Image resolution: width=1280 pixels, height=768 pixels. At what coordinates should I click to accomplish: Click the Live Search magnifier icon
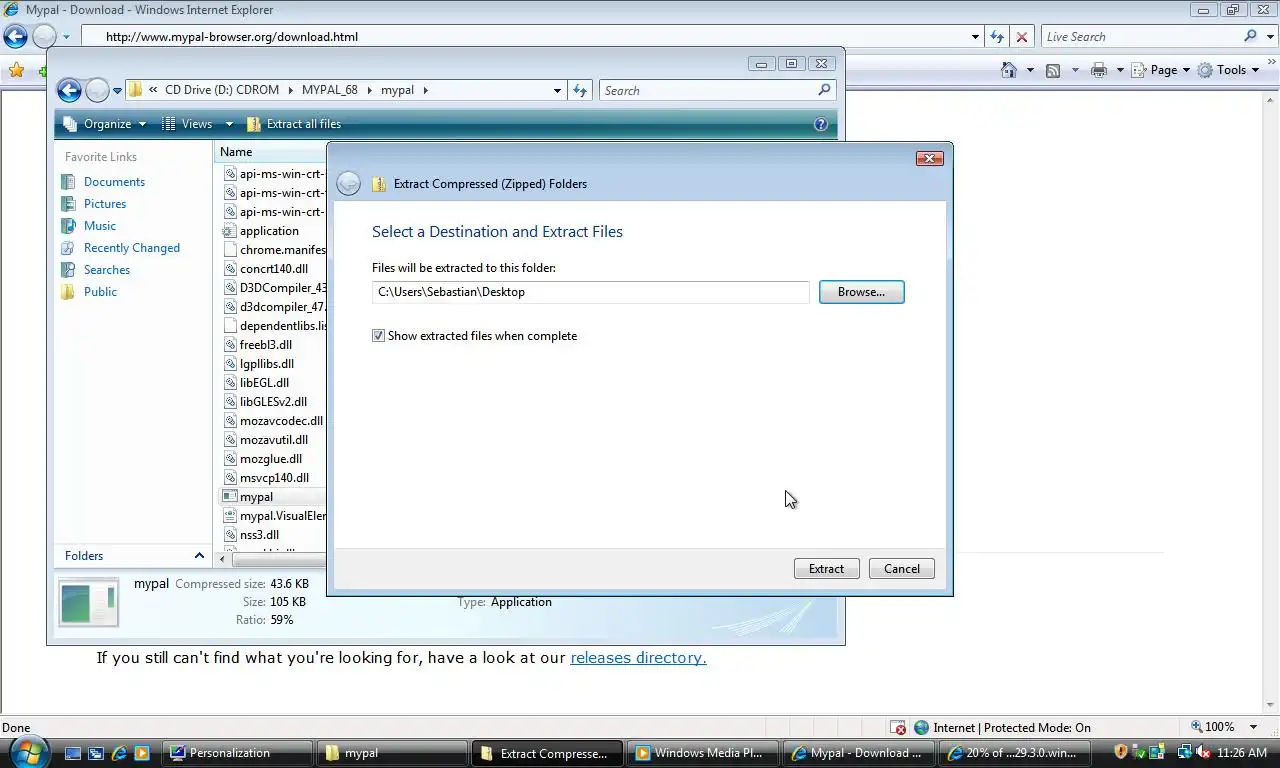[x=1251, y=36]
